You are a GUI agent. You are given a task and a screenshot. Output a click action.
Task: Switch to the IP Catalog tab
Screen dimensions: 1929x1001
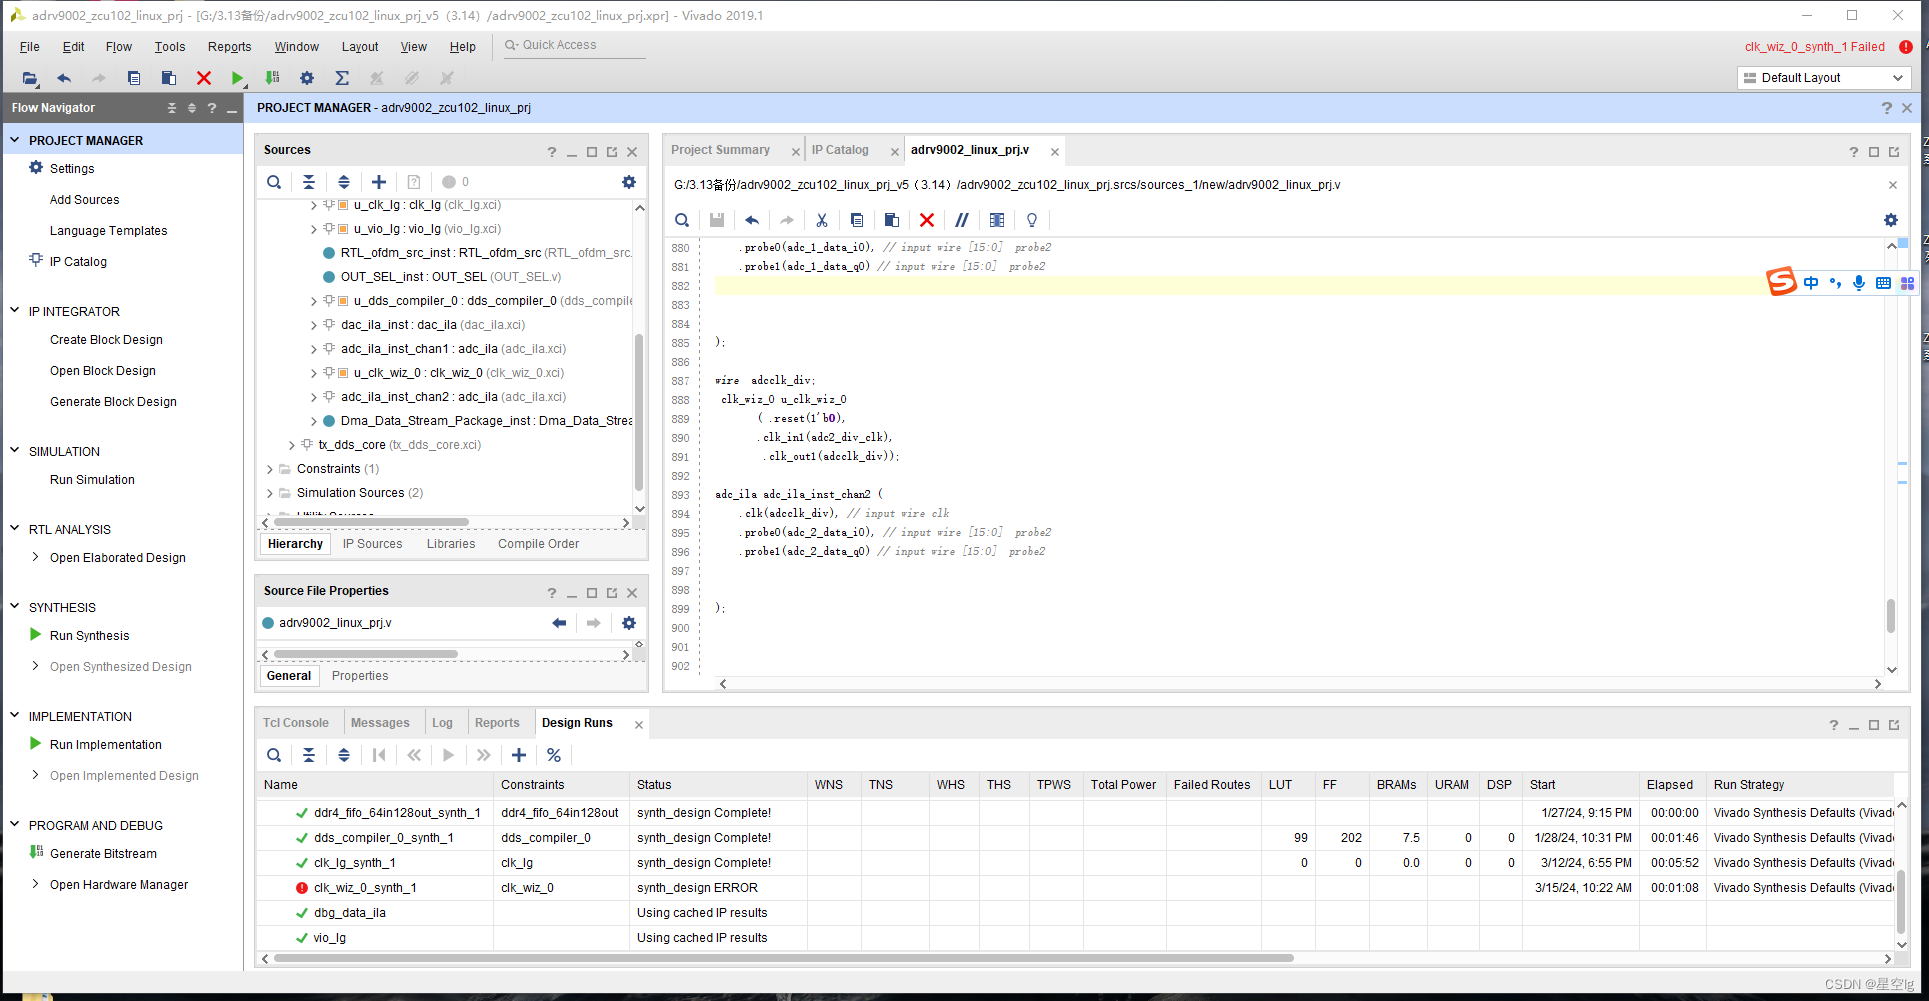tap(841, 149)
